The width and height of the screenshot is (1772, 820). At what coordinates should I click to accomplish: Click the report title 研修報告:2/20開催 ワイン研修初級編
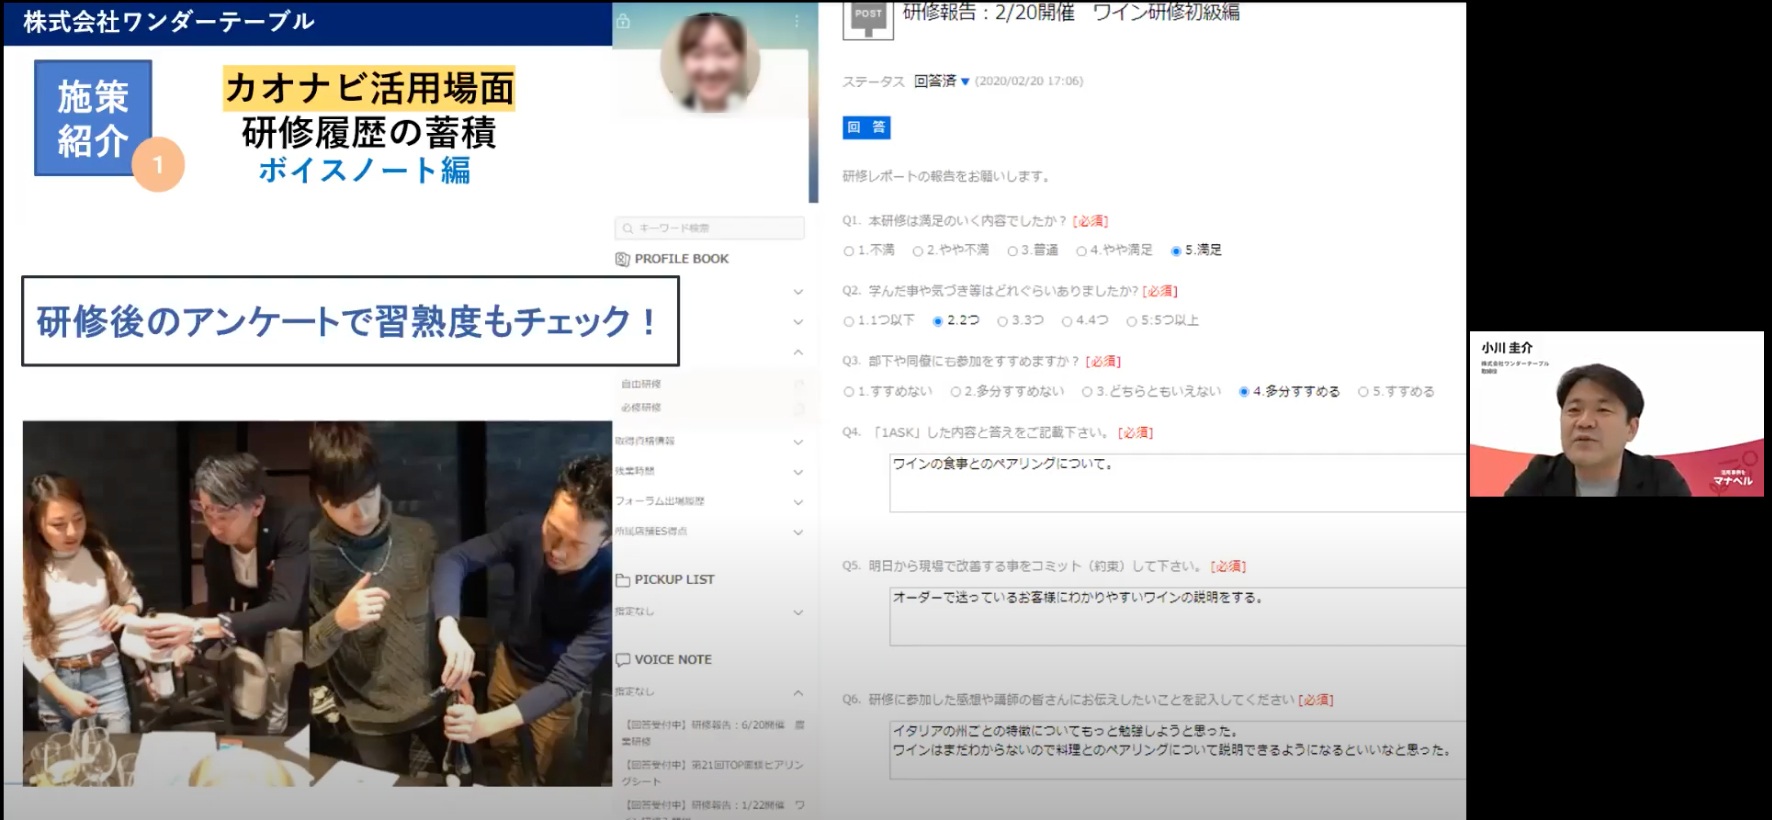coord(1071,12)
